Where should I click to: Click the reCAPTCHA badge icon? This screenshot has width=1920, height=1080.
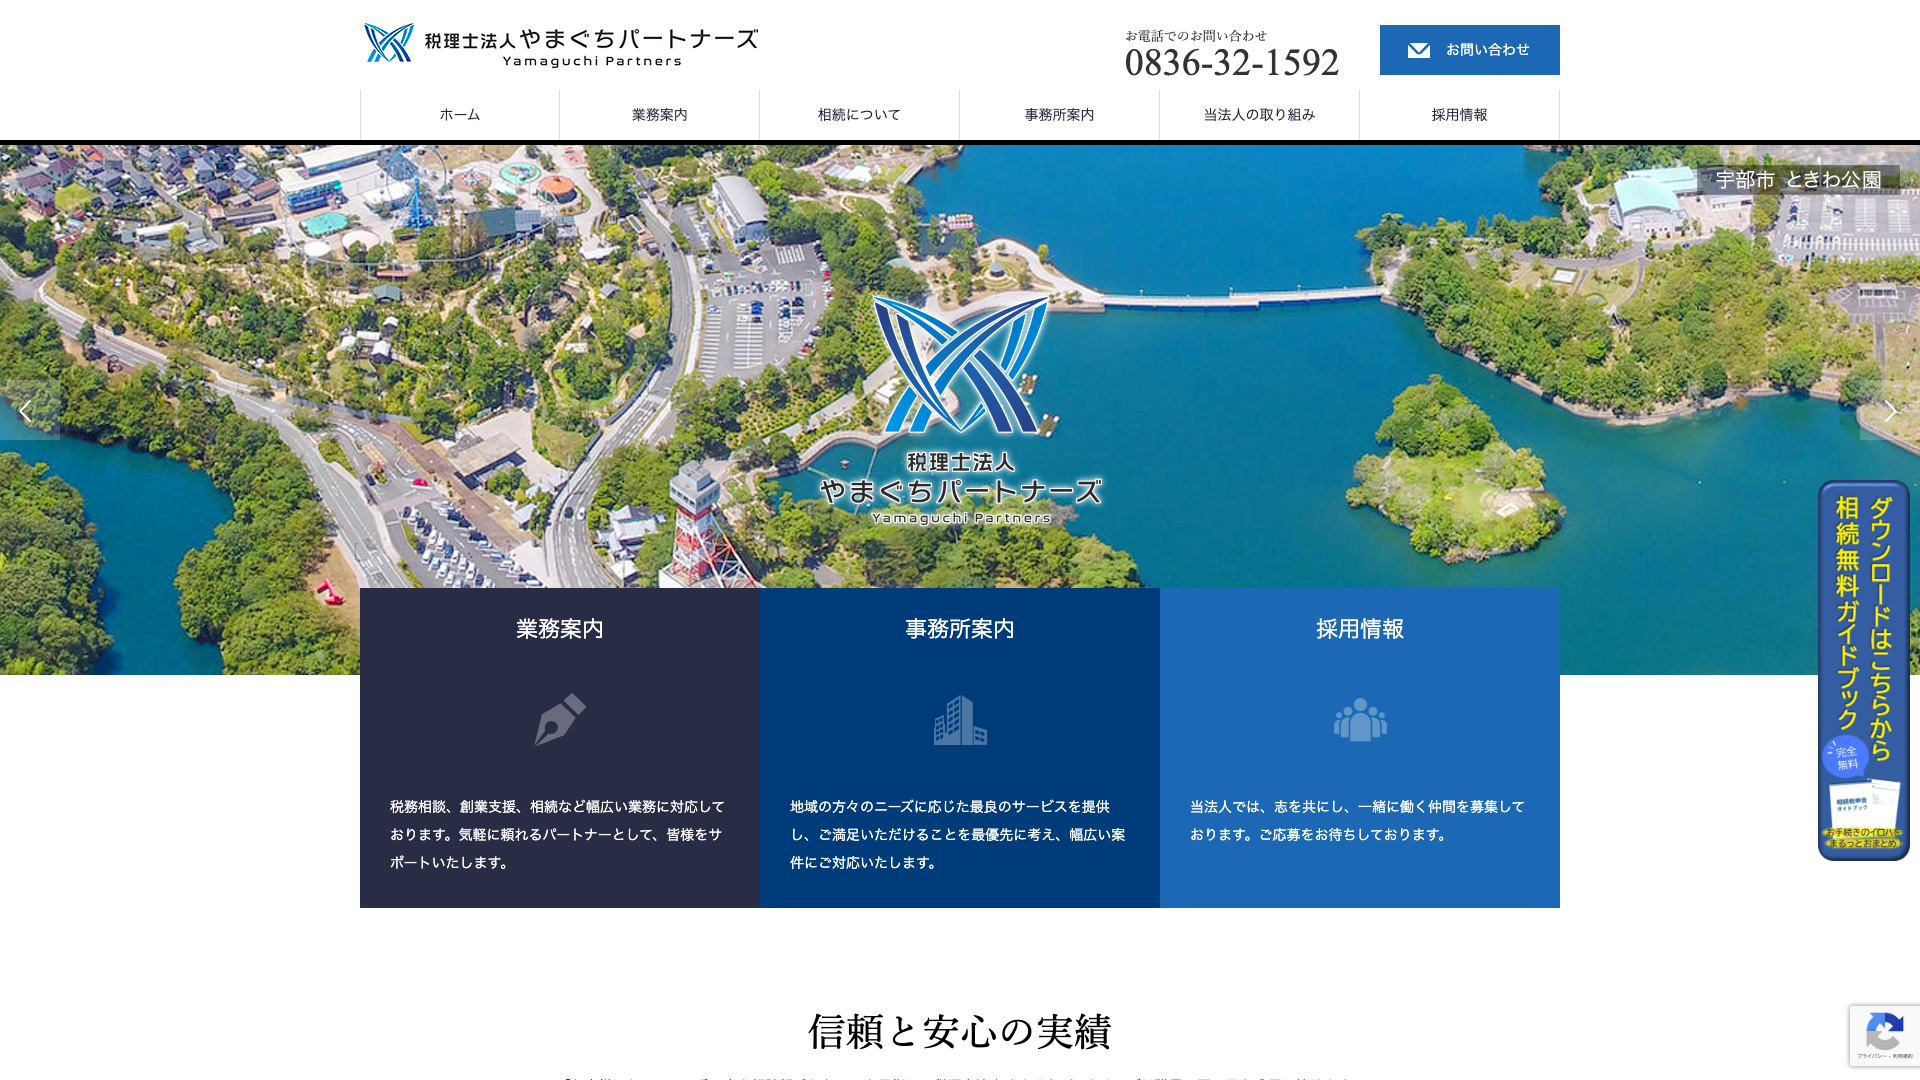(x=1884, y=1033)
